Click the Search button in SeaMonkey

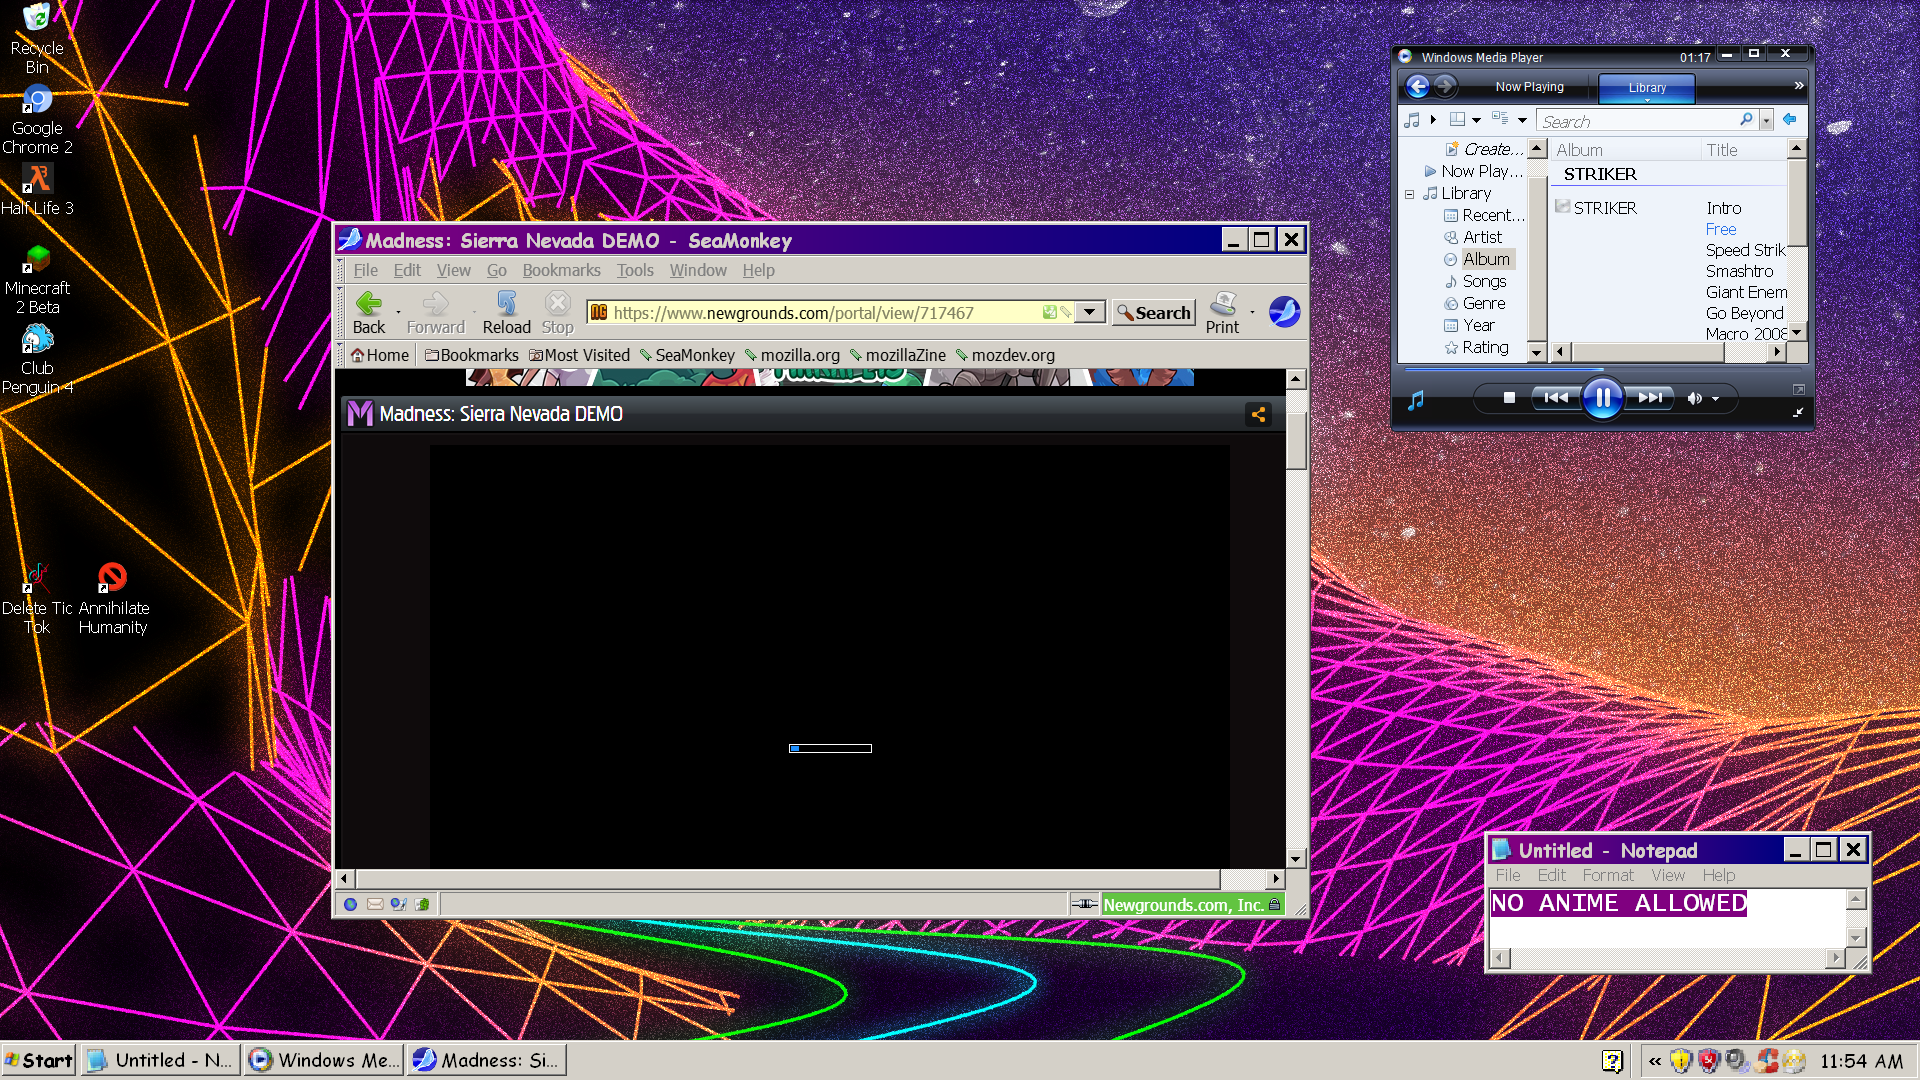1154,312
